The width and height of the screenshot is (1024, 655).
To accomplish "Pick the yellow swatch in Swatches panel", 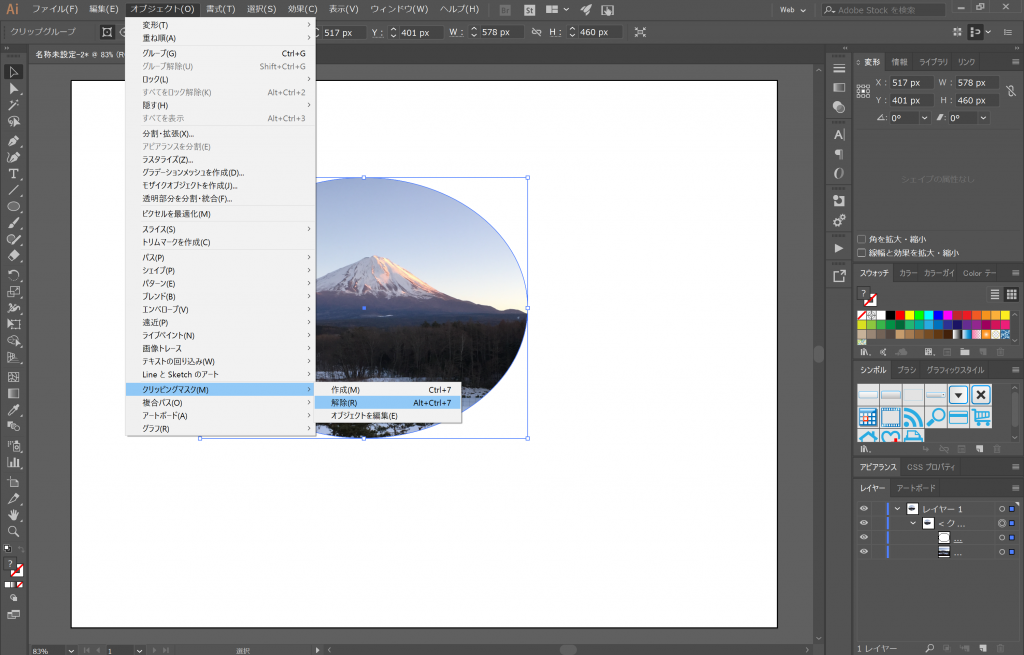I will [x=908, y=315].
